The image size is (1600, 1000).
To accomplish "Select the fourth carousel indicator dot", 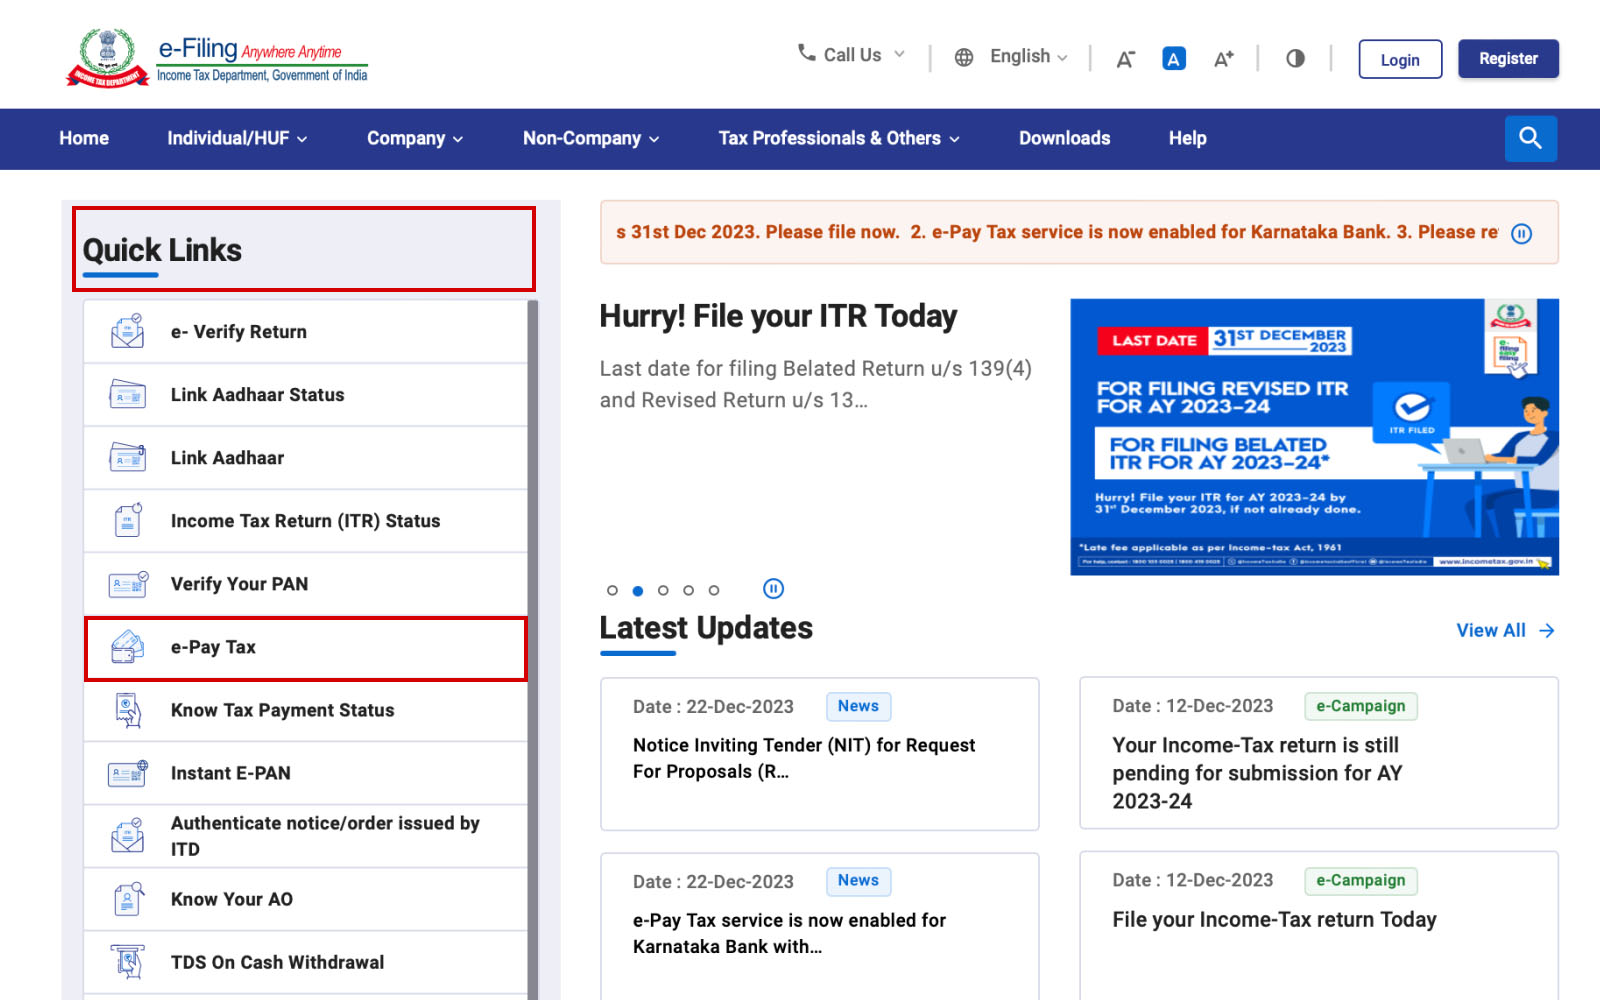I will coord(688,590).
